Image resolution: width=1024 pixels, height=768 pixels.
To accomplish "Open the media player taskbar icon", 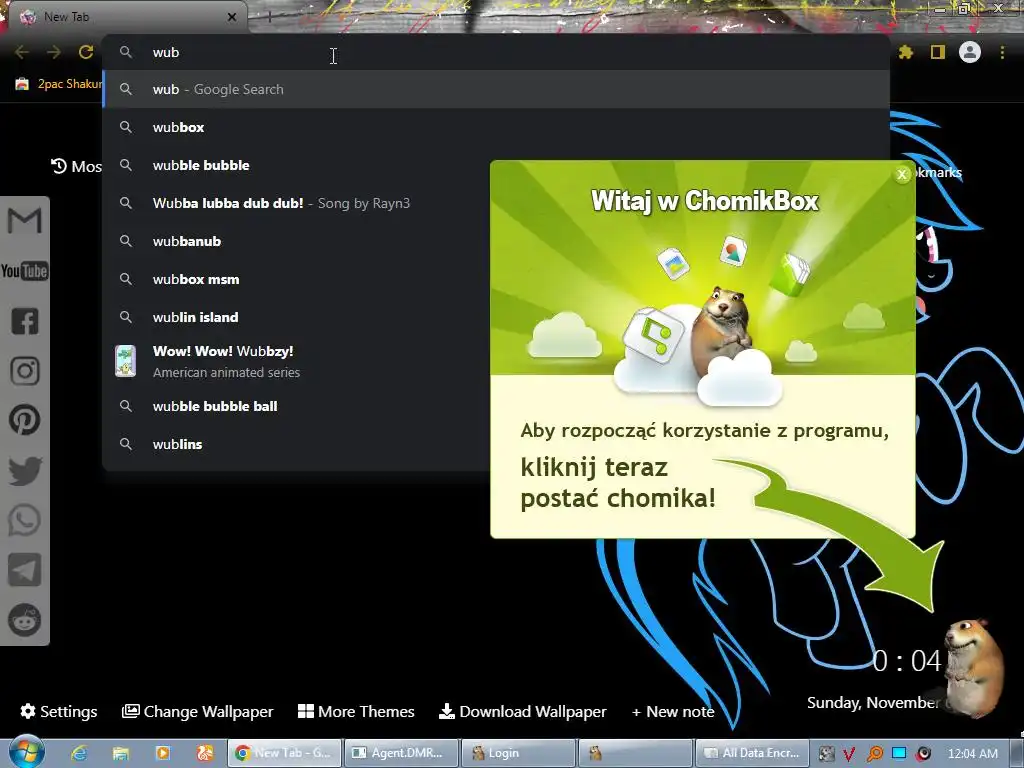I will pos(163,753).
